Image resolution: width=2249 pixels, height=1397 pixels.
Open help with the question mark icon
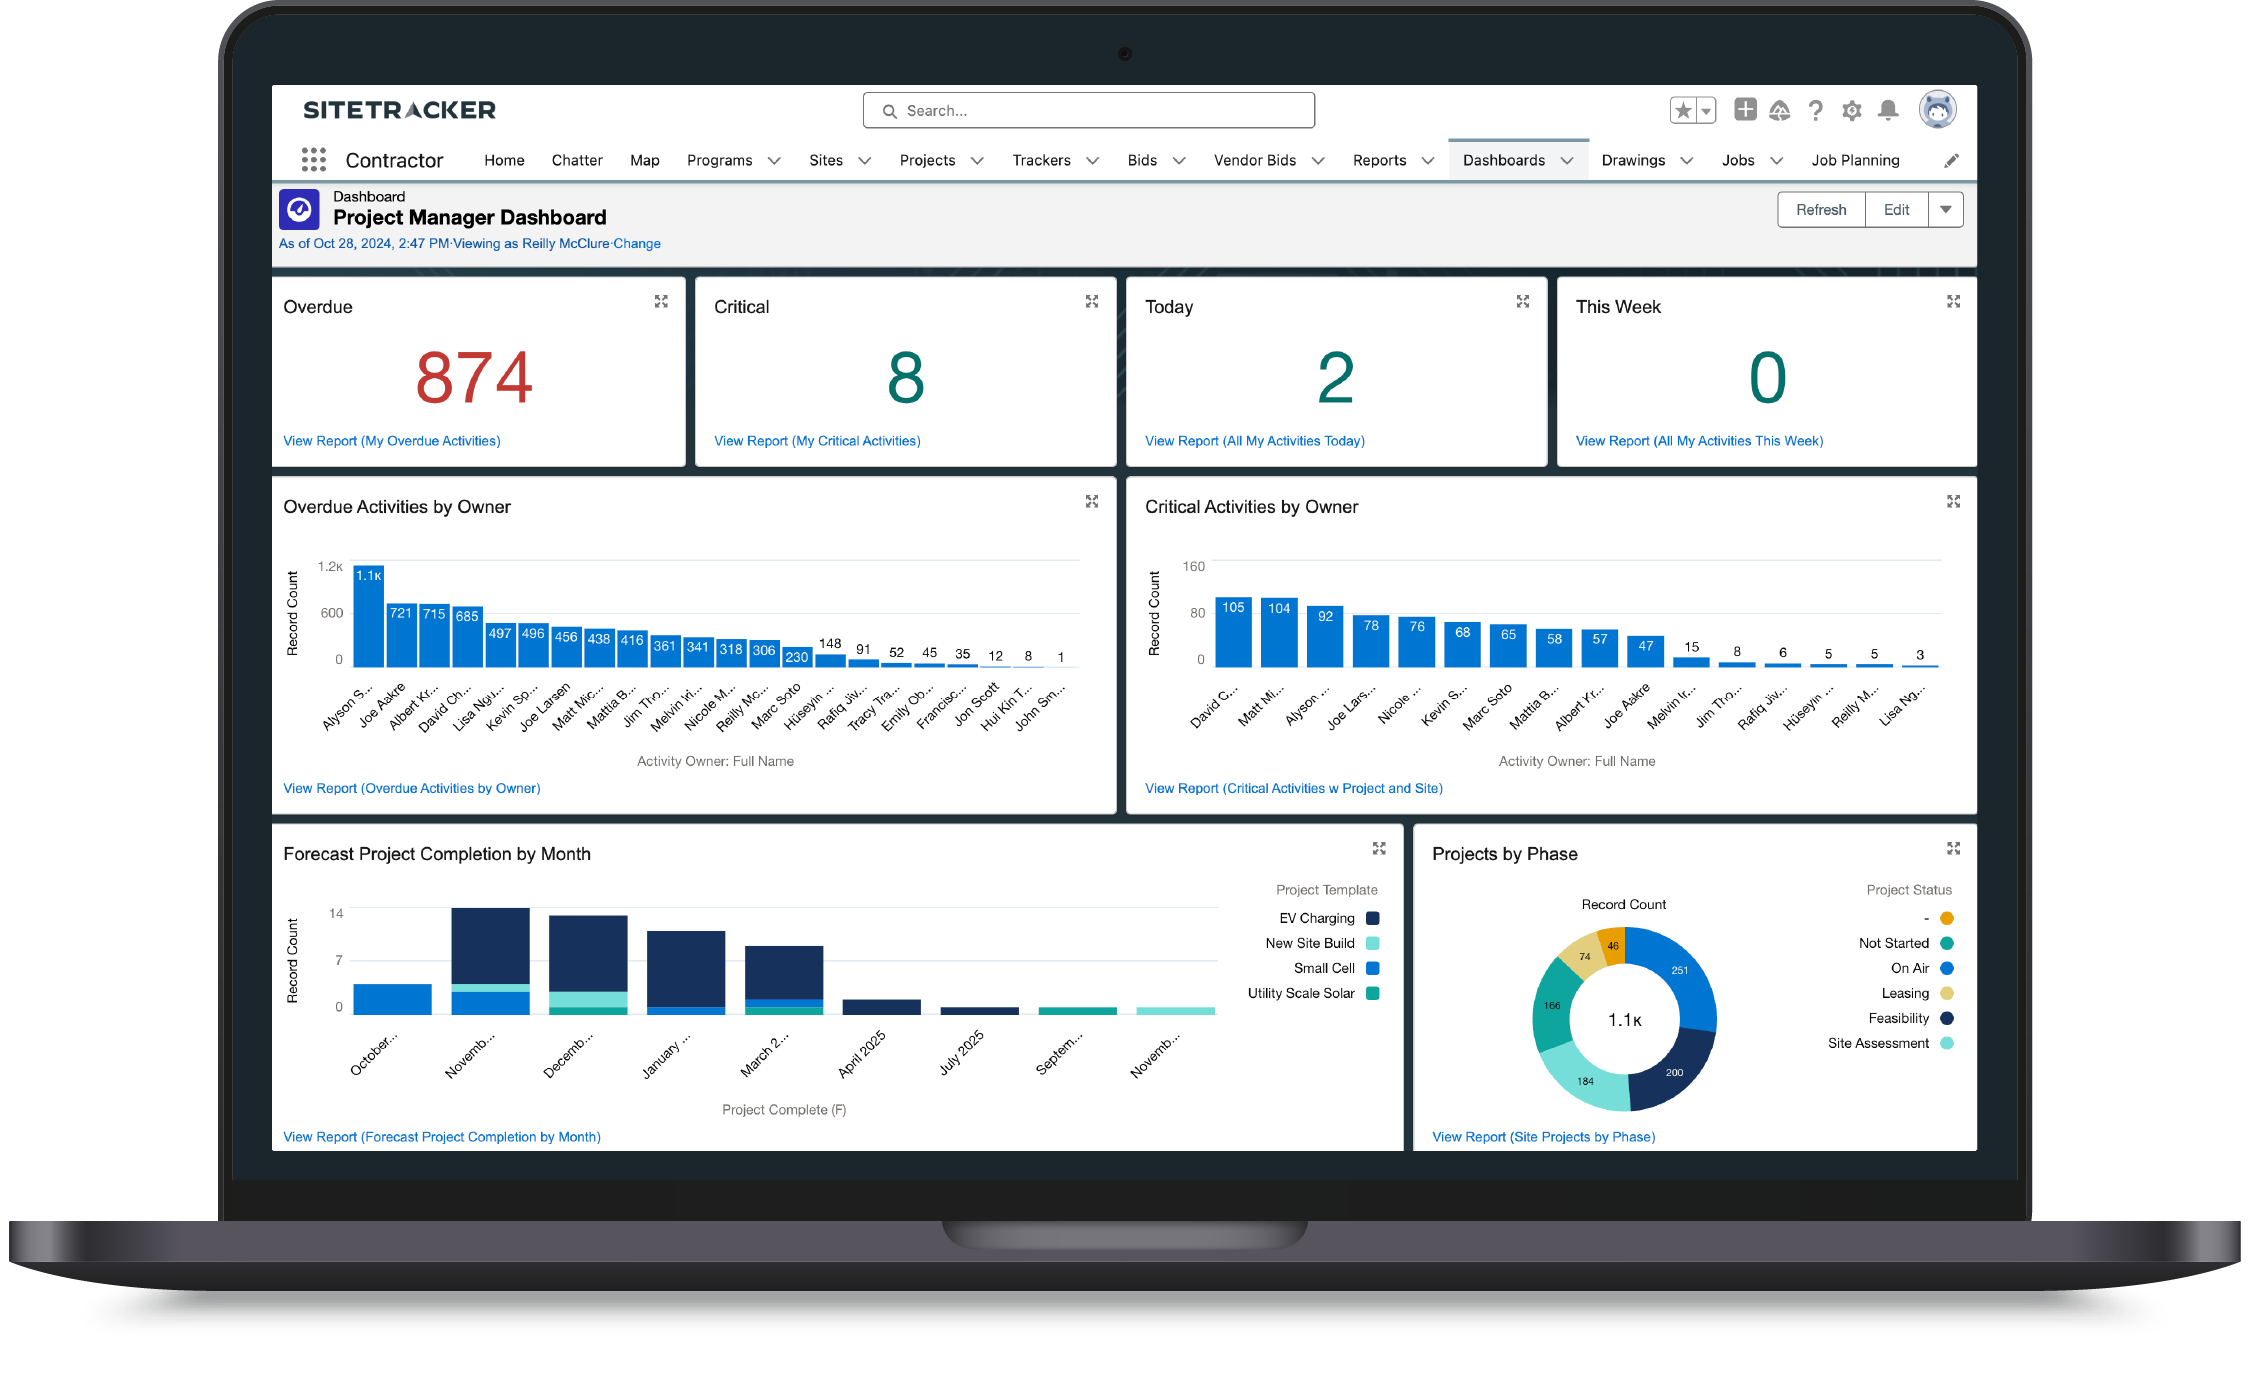point(1816,110)
